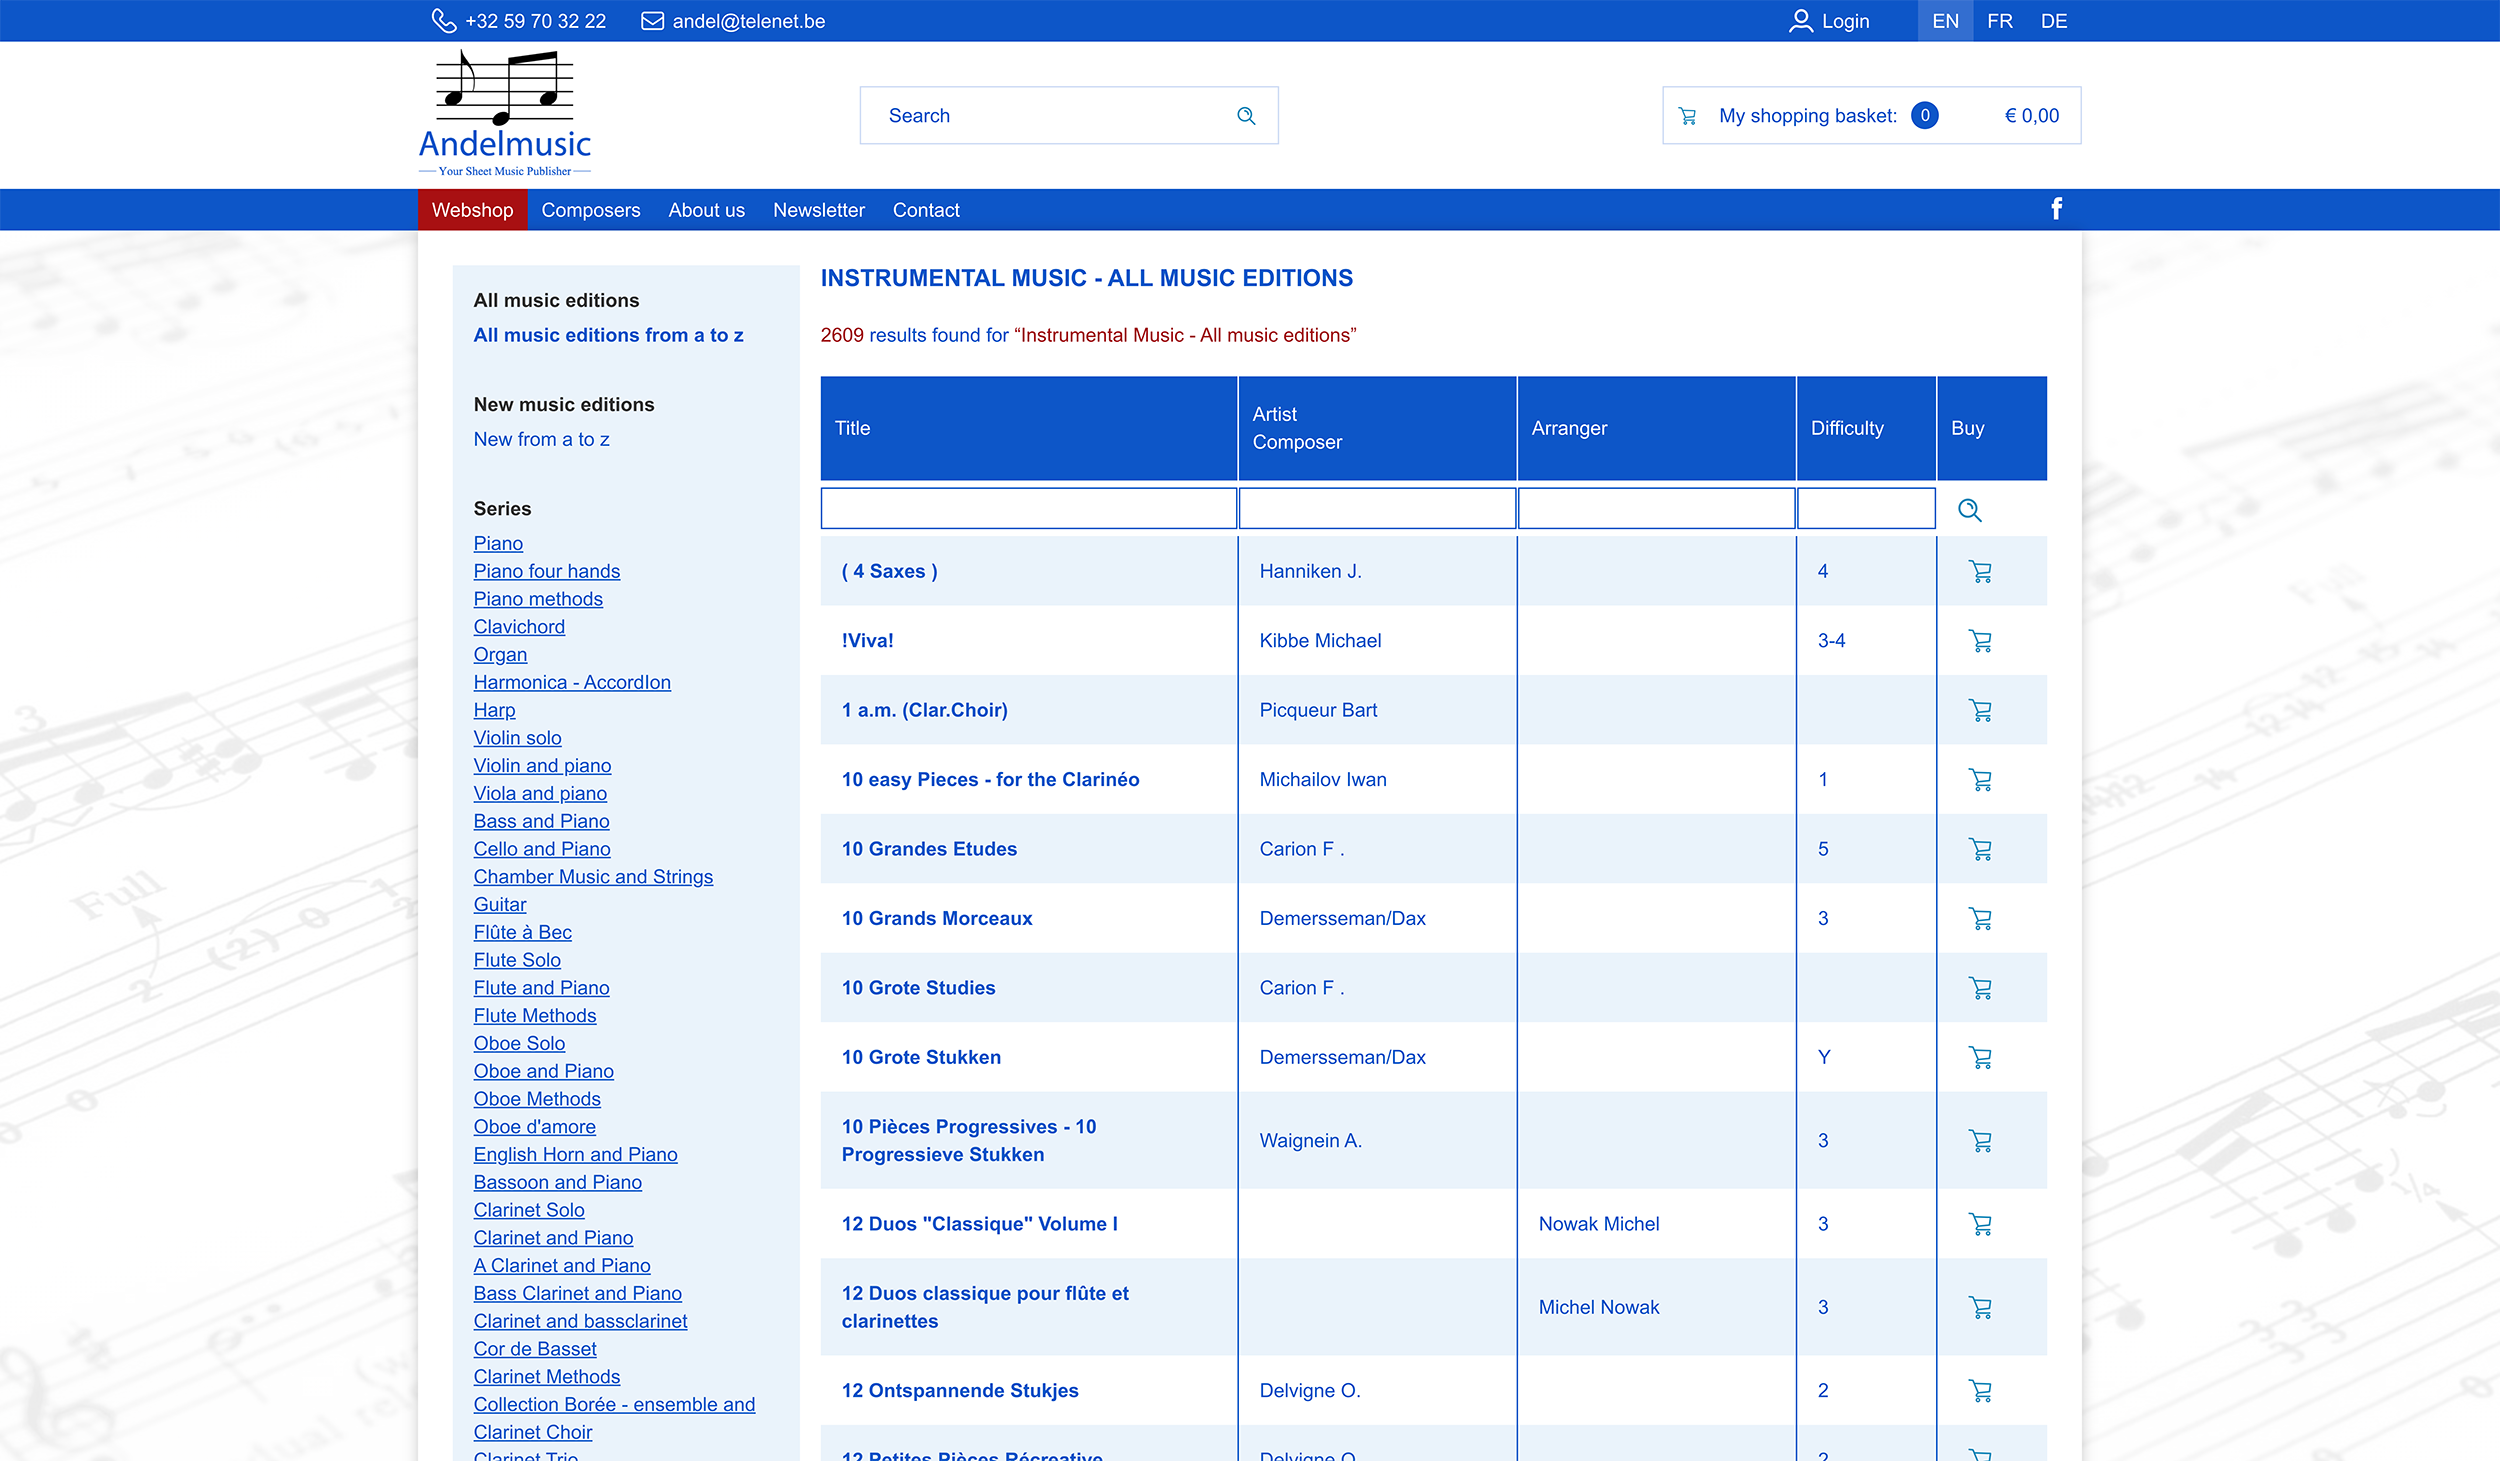Click the Login user icon
Viewport: 2500px width, 1461px height.
(1800, 21)
